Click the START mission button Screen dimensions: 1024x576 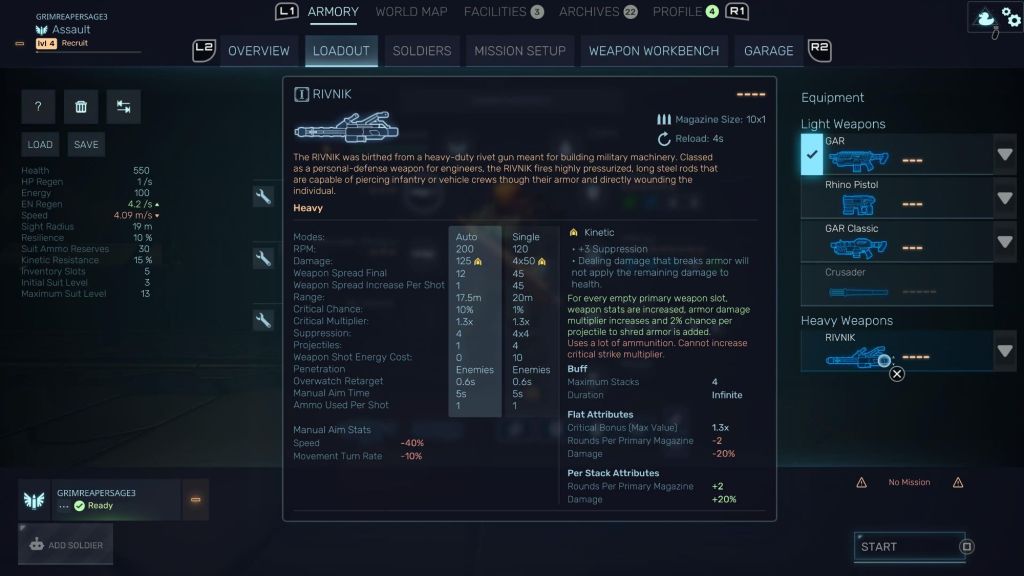pos(908,547)
